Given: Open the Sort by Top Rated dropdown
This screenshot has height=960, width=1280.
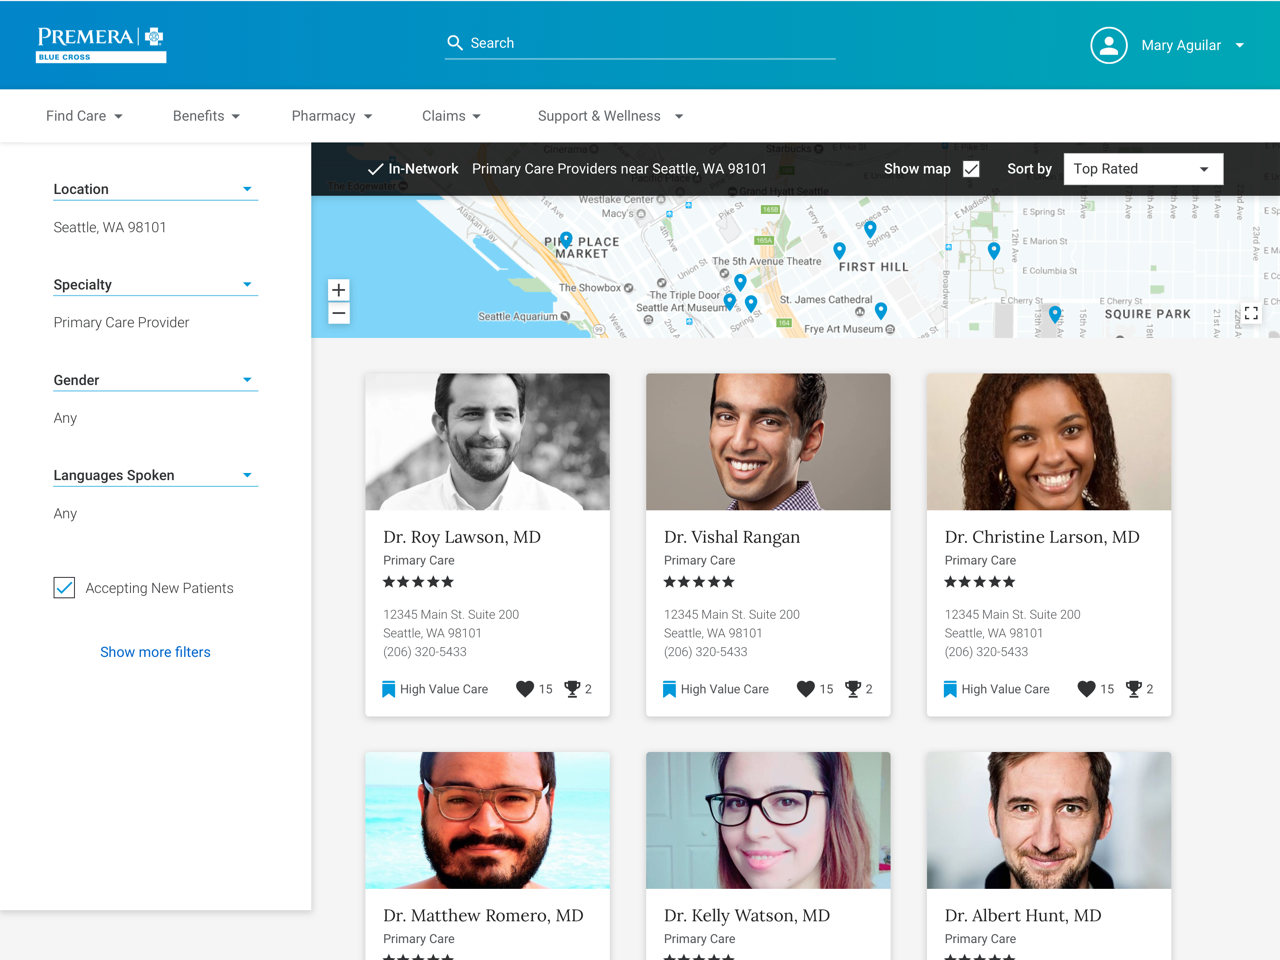Looking at the screenshot, I should click(x=1143, y=169).
